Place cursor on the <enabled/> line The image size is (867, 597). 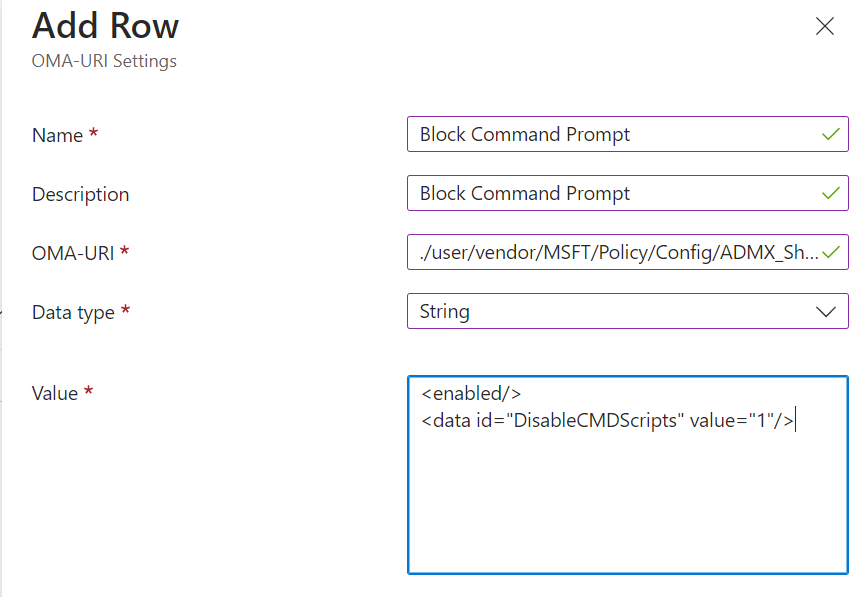point(471,394)
